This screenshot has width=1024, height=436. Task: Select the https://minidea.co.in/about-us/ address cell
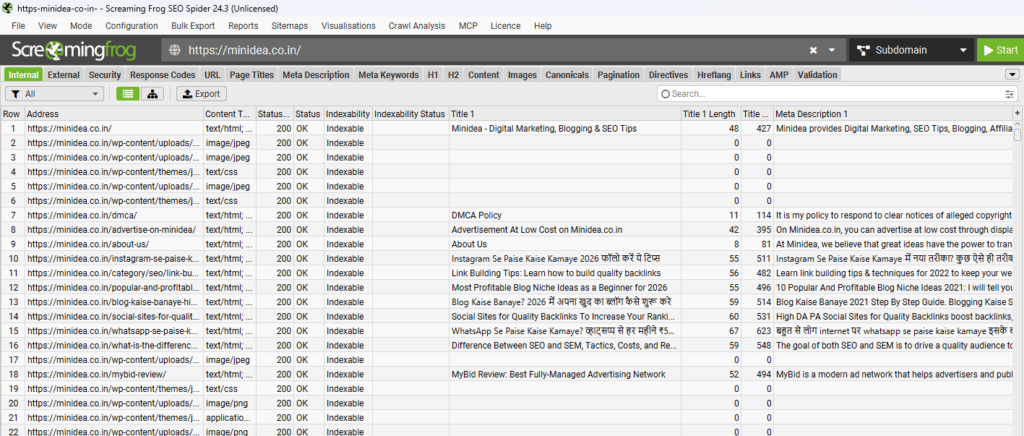[114, 244]
